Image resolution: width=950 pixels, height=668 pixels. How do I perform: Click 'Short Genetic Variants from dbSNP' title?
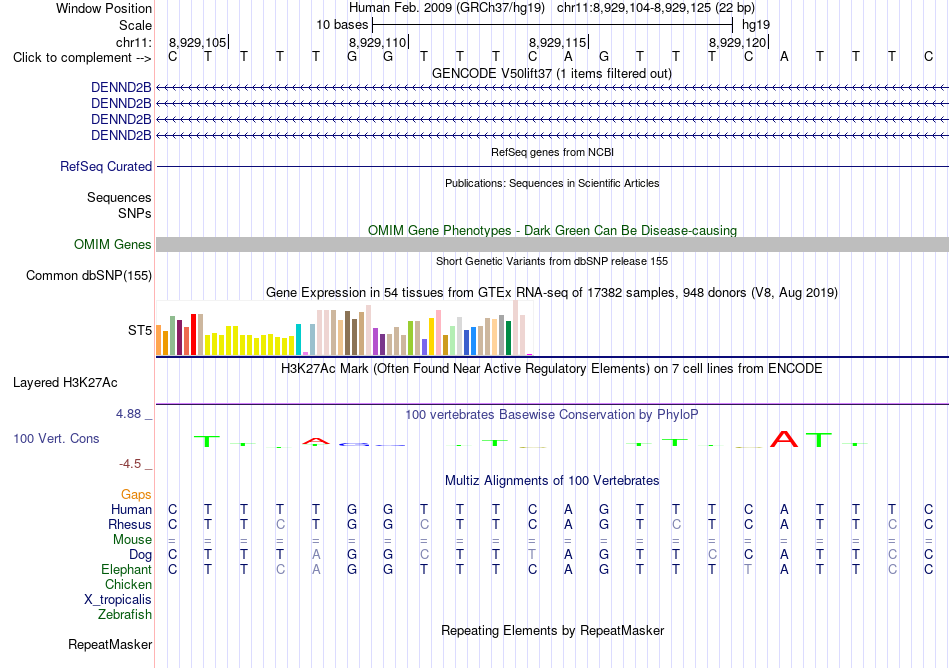552,261
